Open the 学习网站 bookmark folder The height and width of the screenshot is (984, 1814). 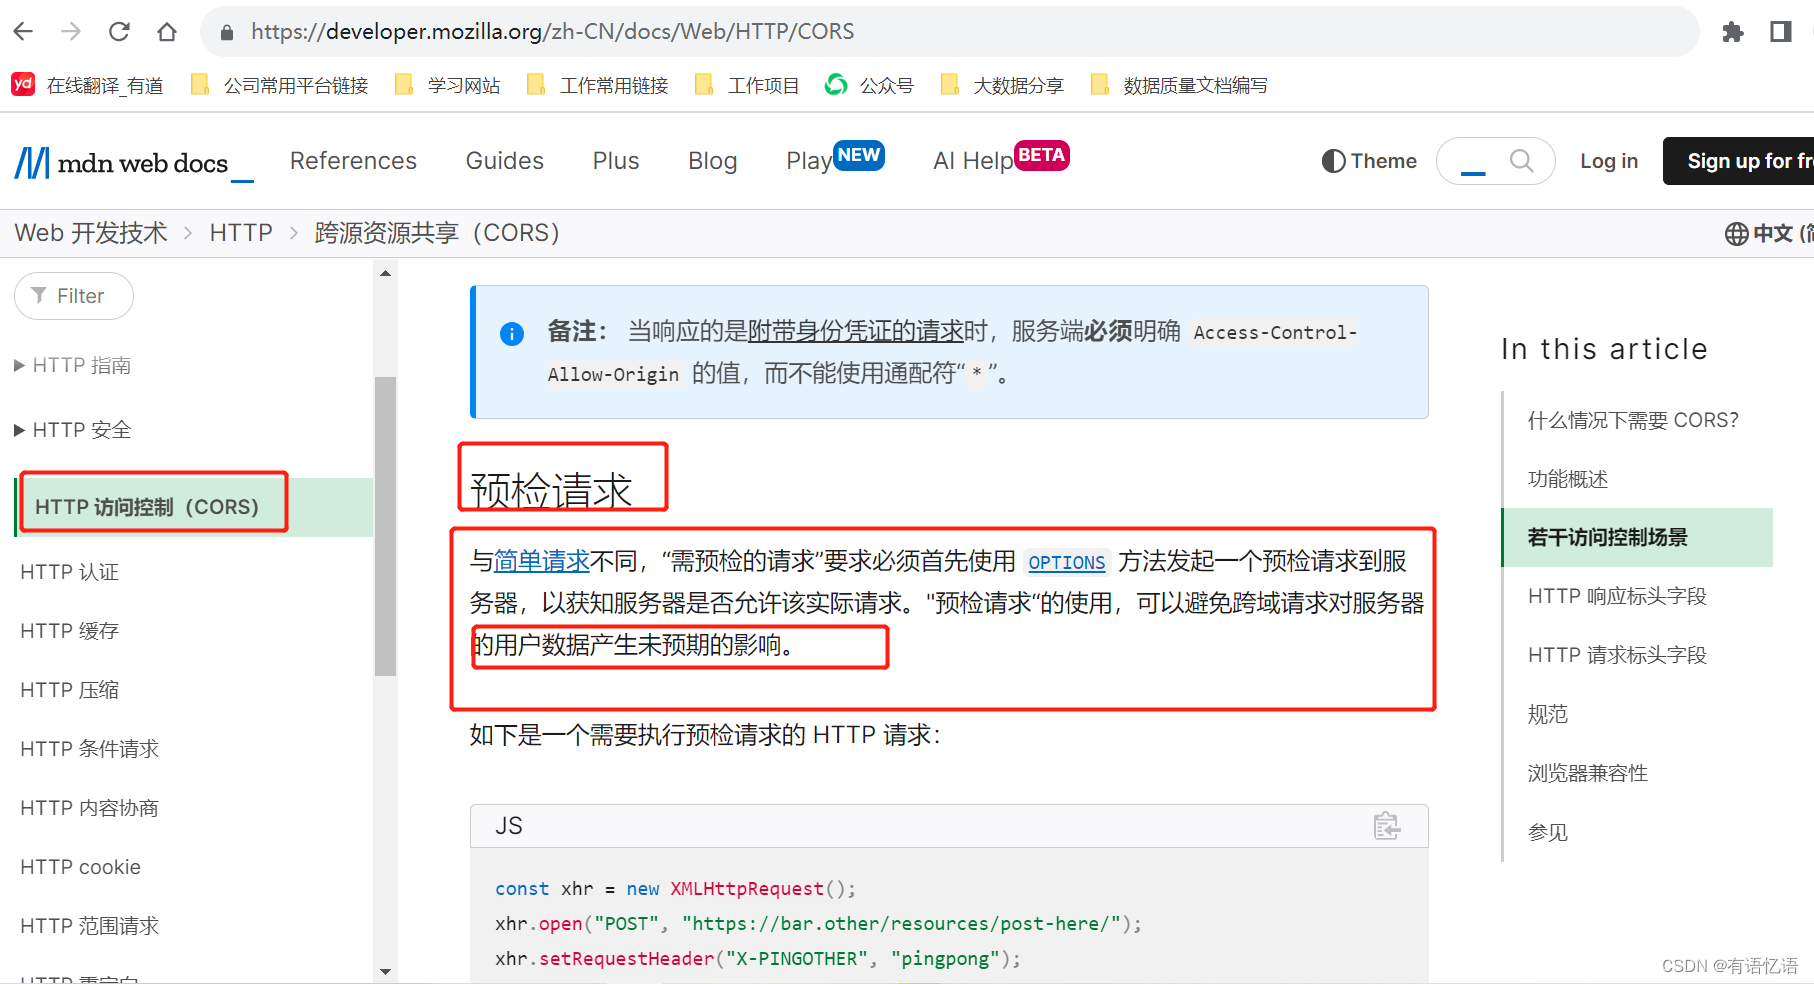[448, 85]
